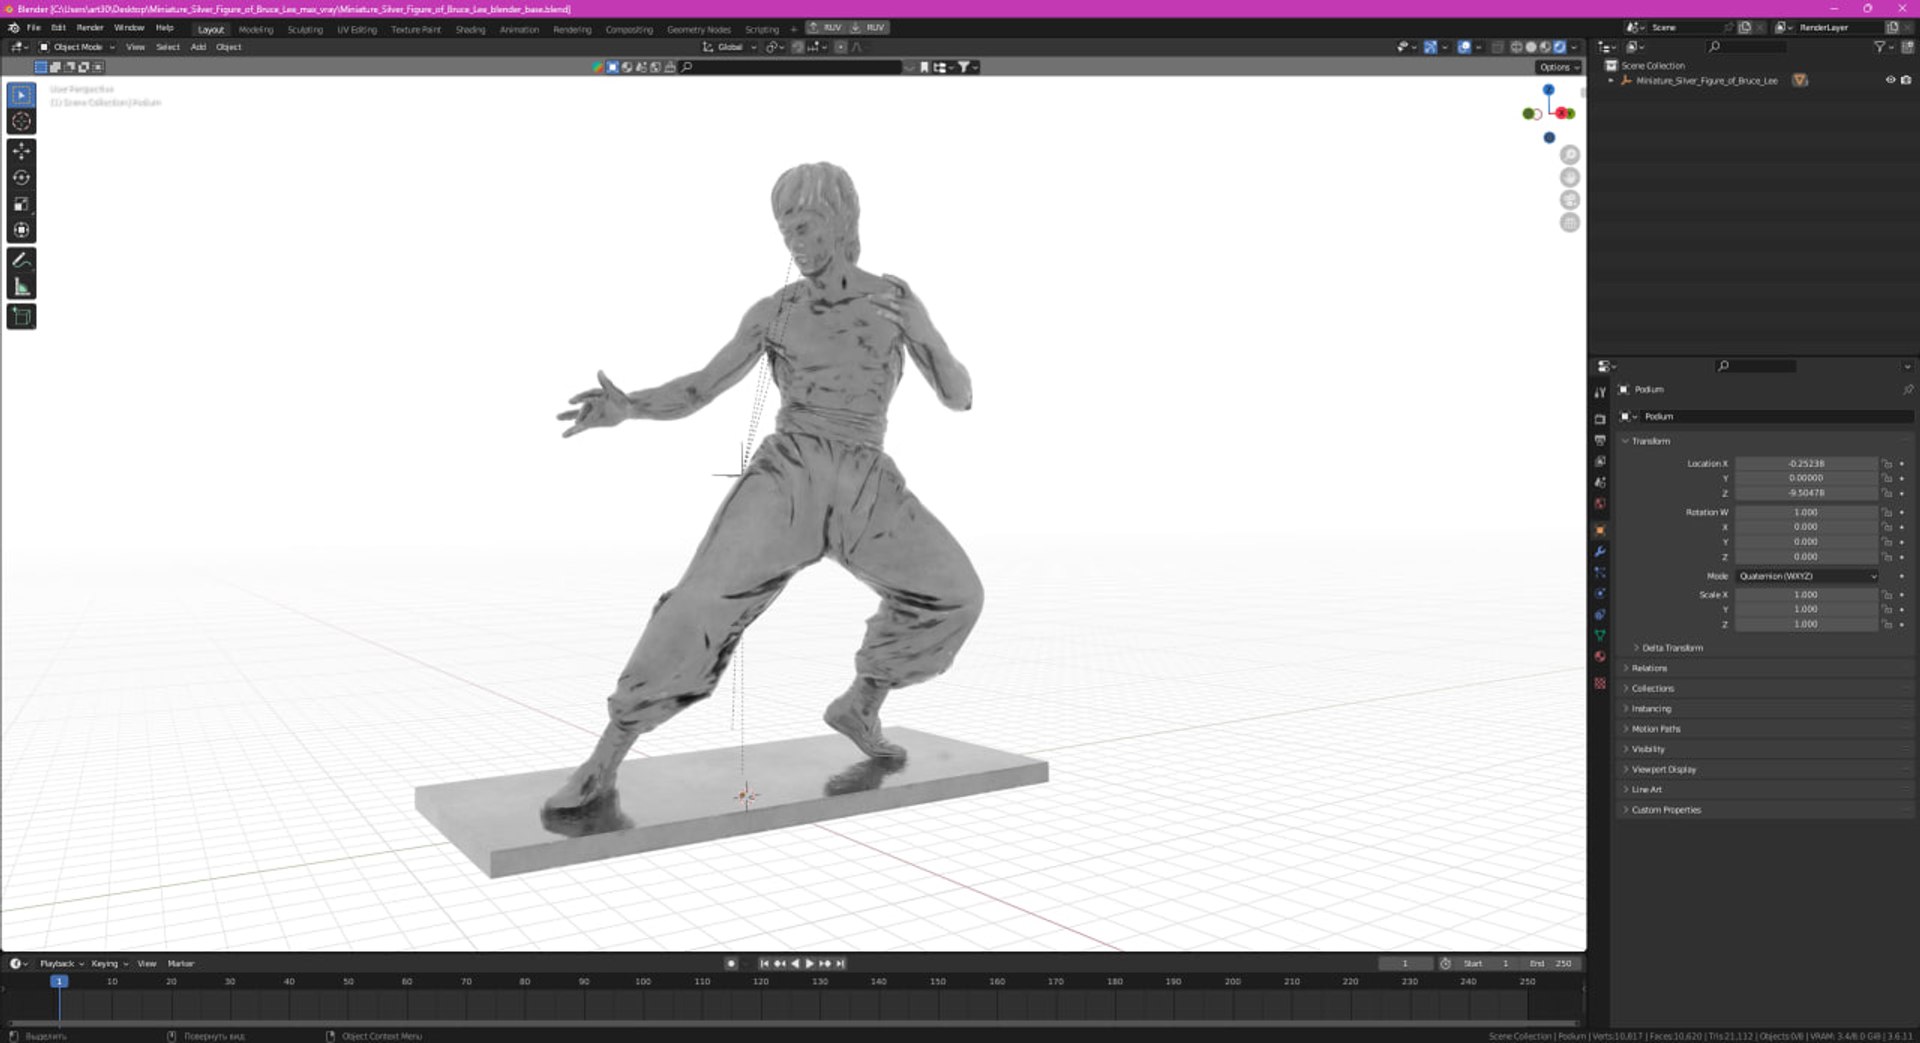Expand the Delta Transform section
Image resolution: width=1920 pixels, height=1043 pixels.
(x=1672, y=648)
